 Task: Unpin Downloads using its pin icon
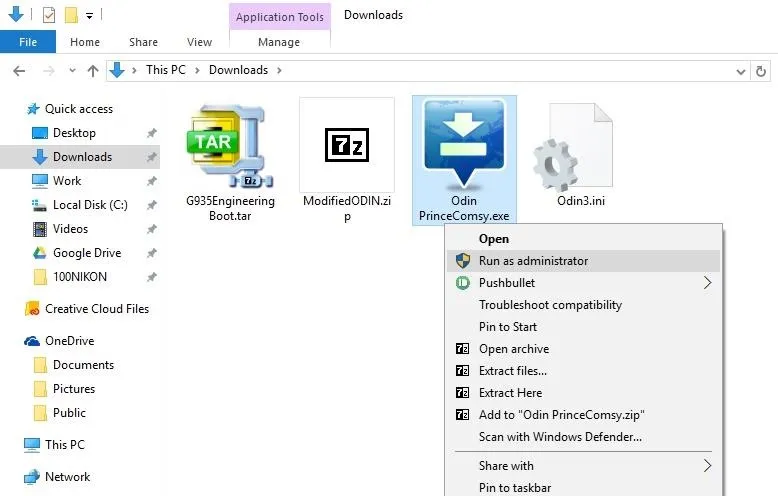pos(152,157)
